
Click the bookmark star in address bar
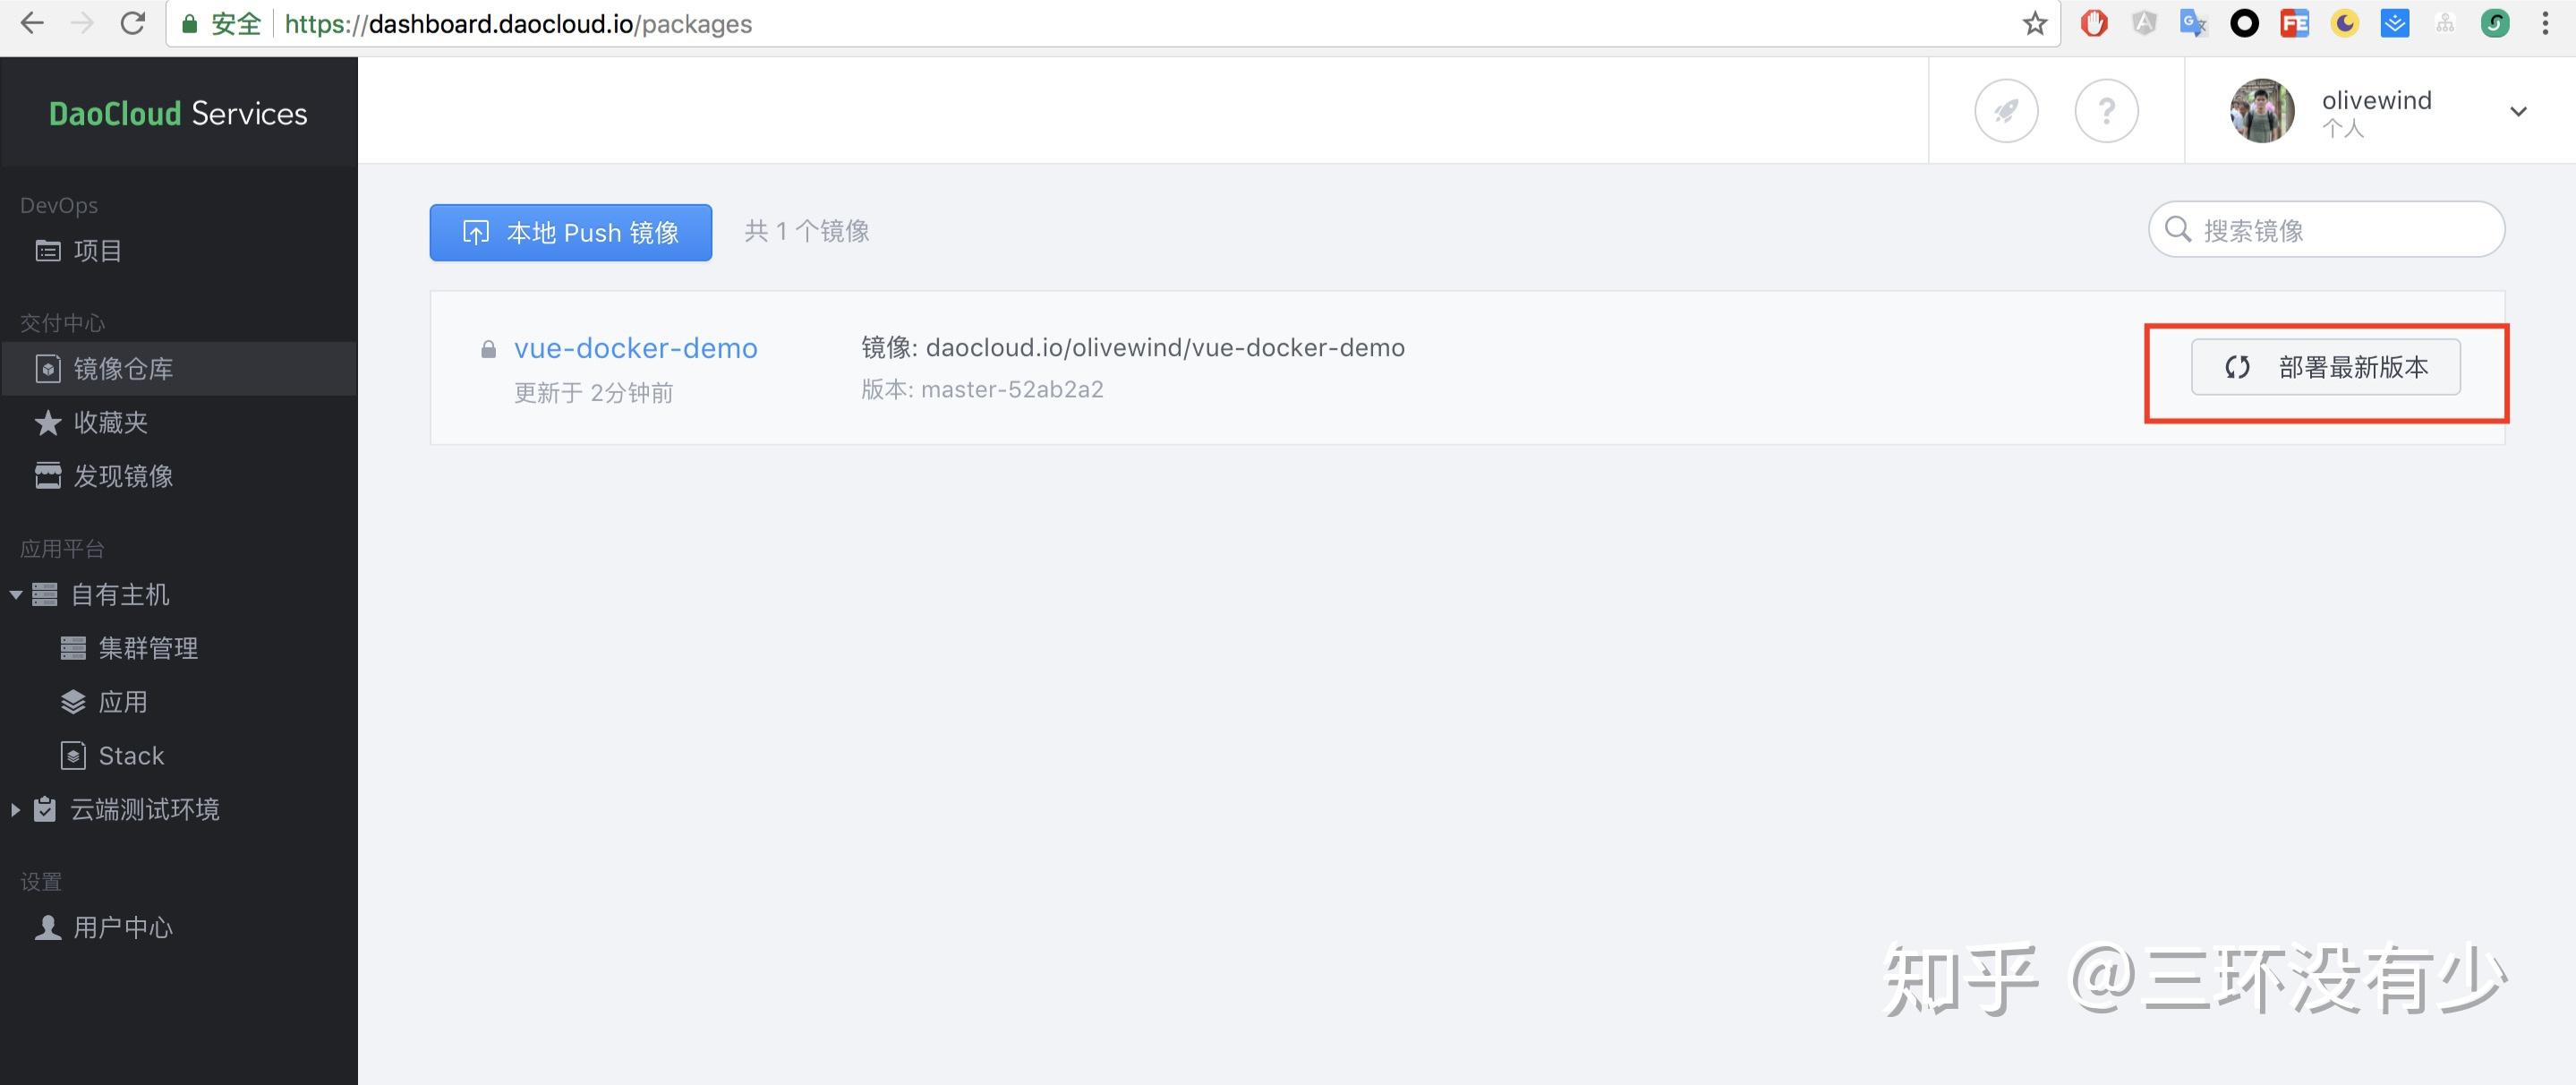[x=2034, y=24]
